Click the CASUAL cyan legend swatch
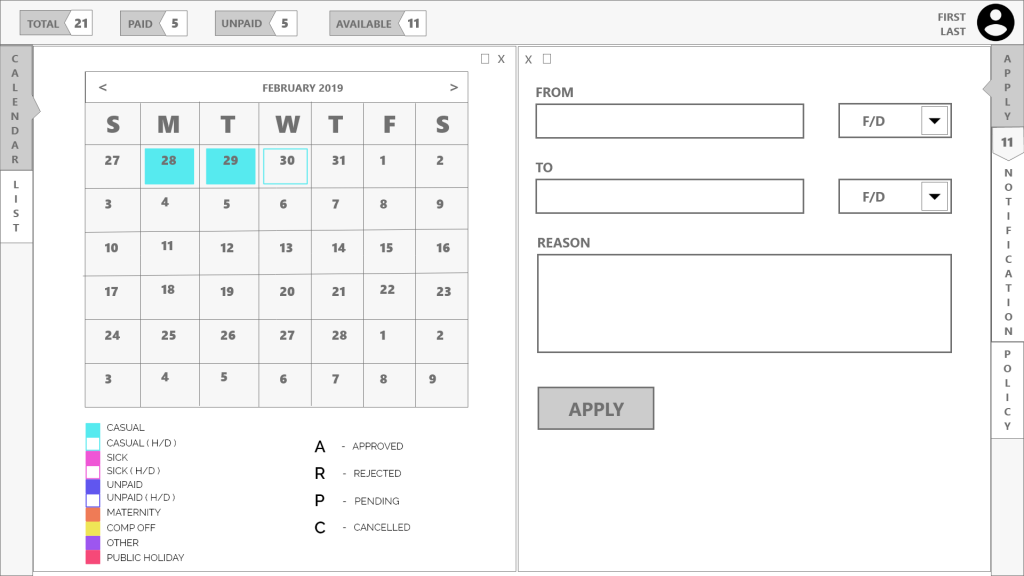Image resolution: width=1024 pixels, height=576 pixels. [93, 430]
